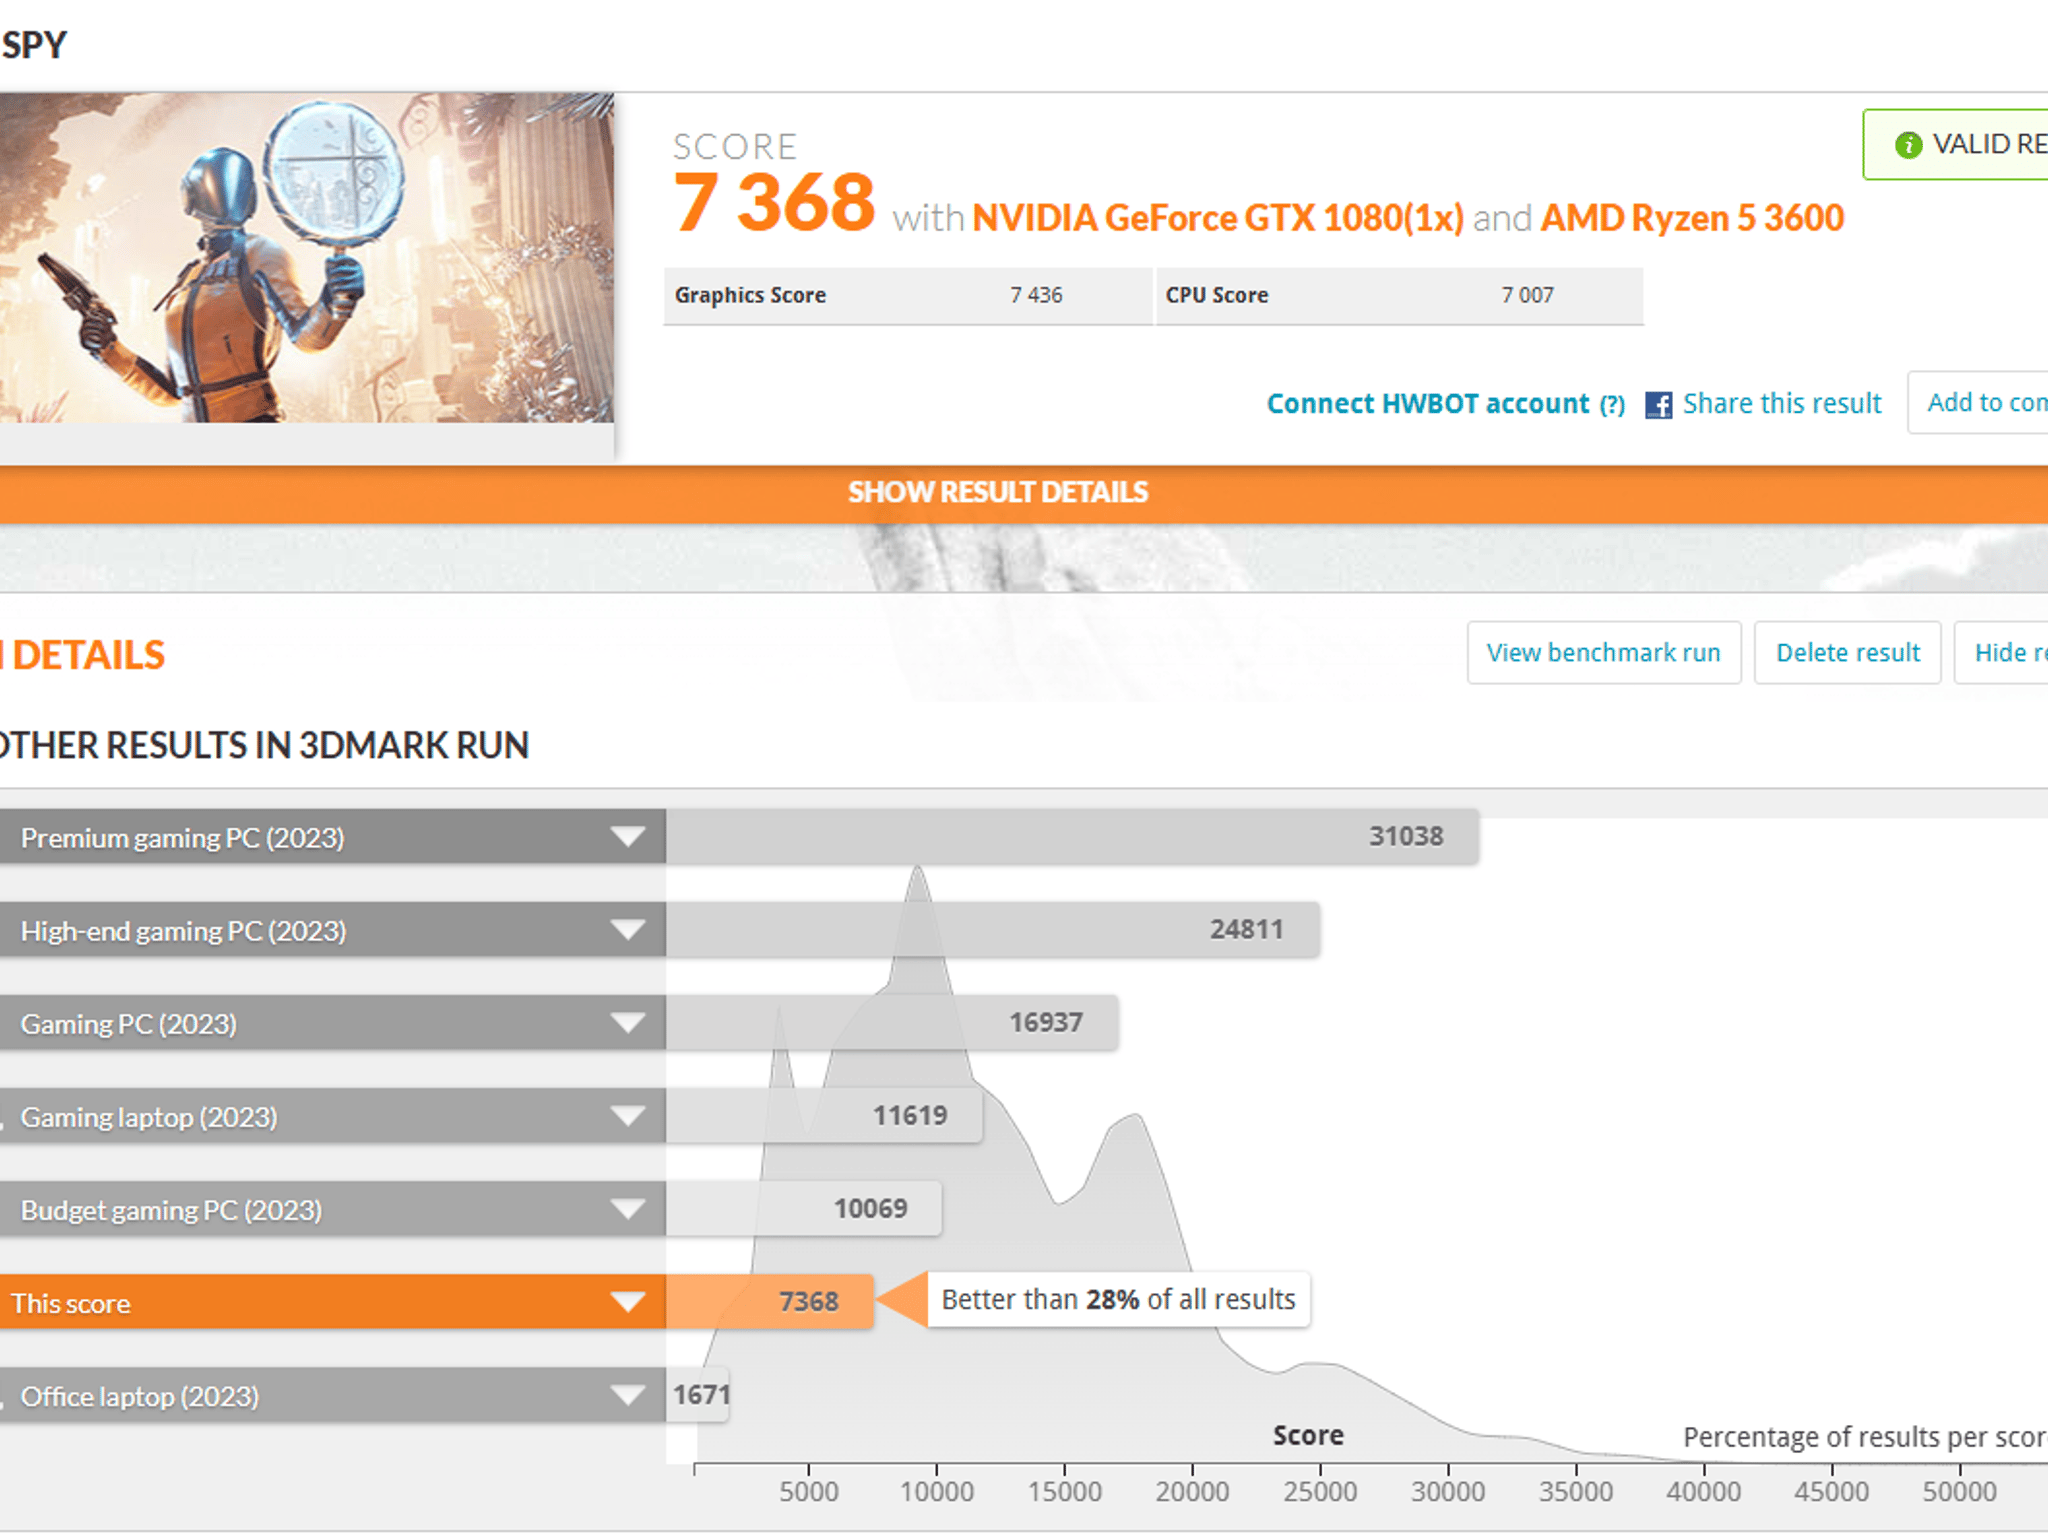2048x1536 pixels.
Task: Click the Time Spy benchmark thumbnail image
Action: tap(306, 258)
